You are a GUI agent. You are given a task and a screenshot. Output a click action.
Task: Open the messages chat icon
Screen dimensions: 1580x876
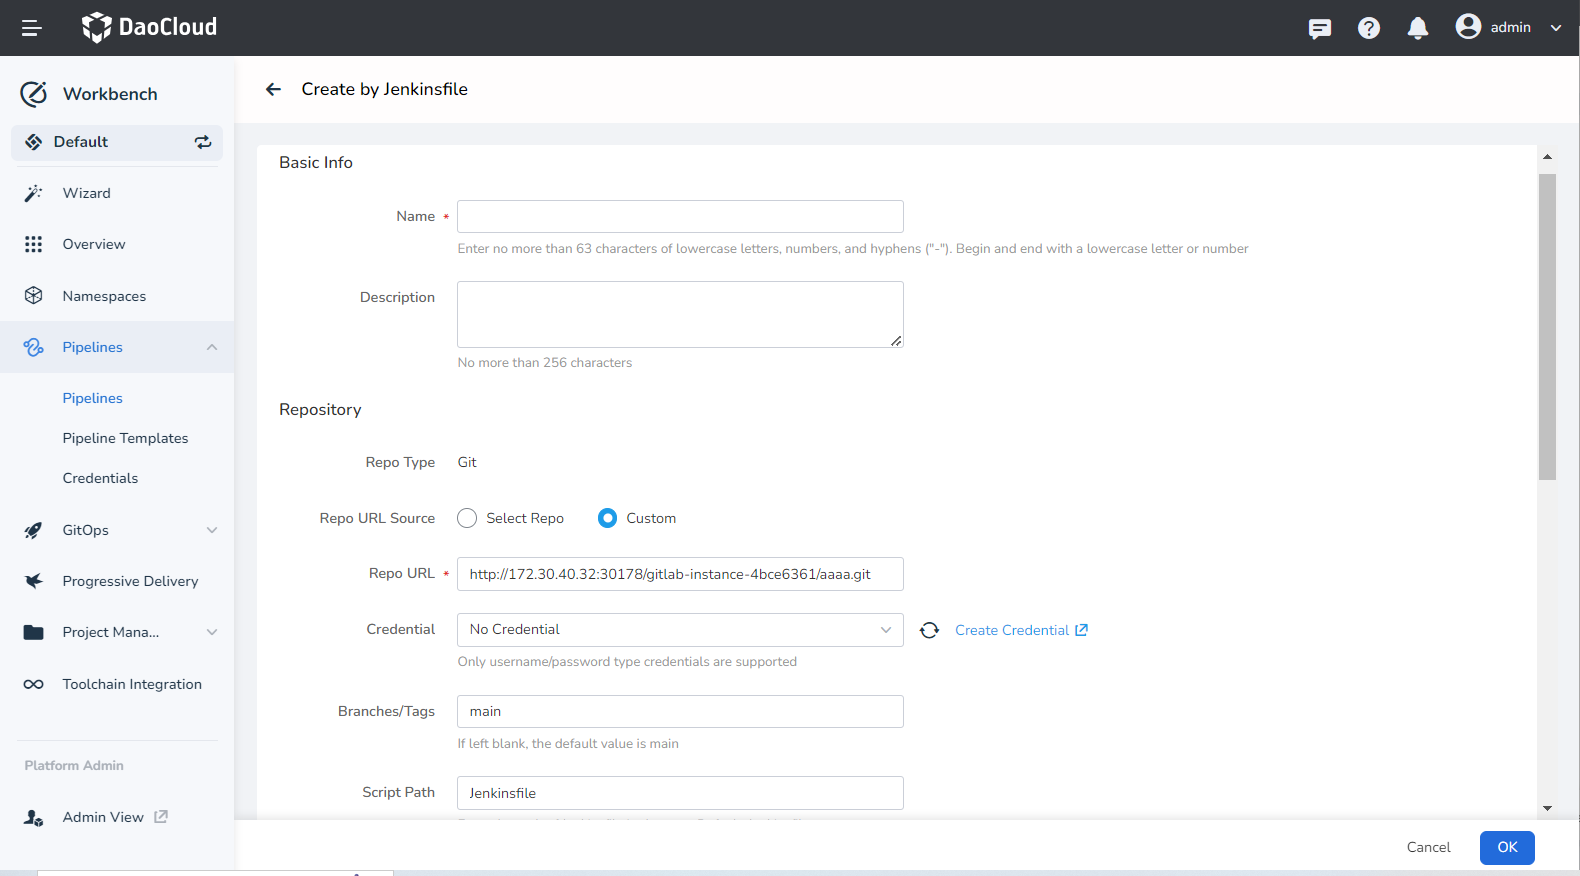coord(1319,28)
